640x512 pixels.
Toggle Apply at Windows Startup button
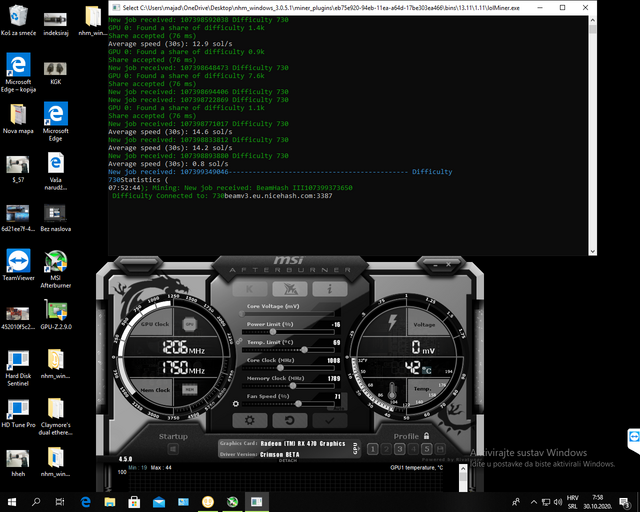click(173, 449)
